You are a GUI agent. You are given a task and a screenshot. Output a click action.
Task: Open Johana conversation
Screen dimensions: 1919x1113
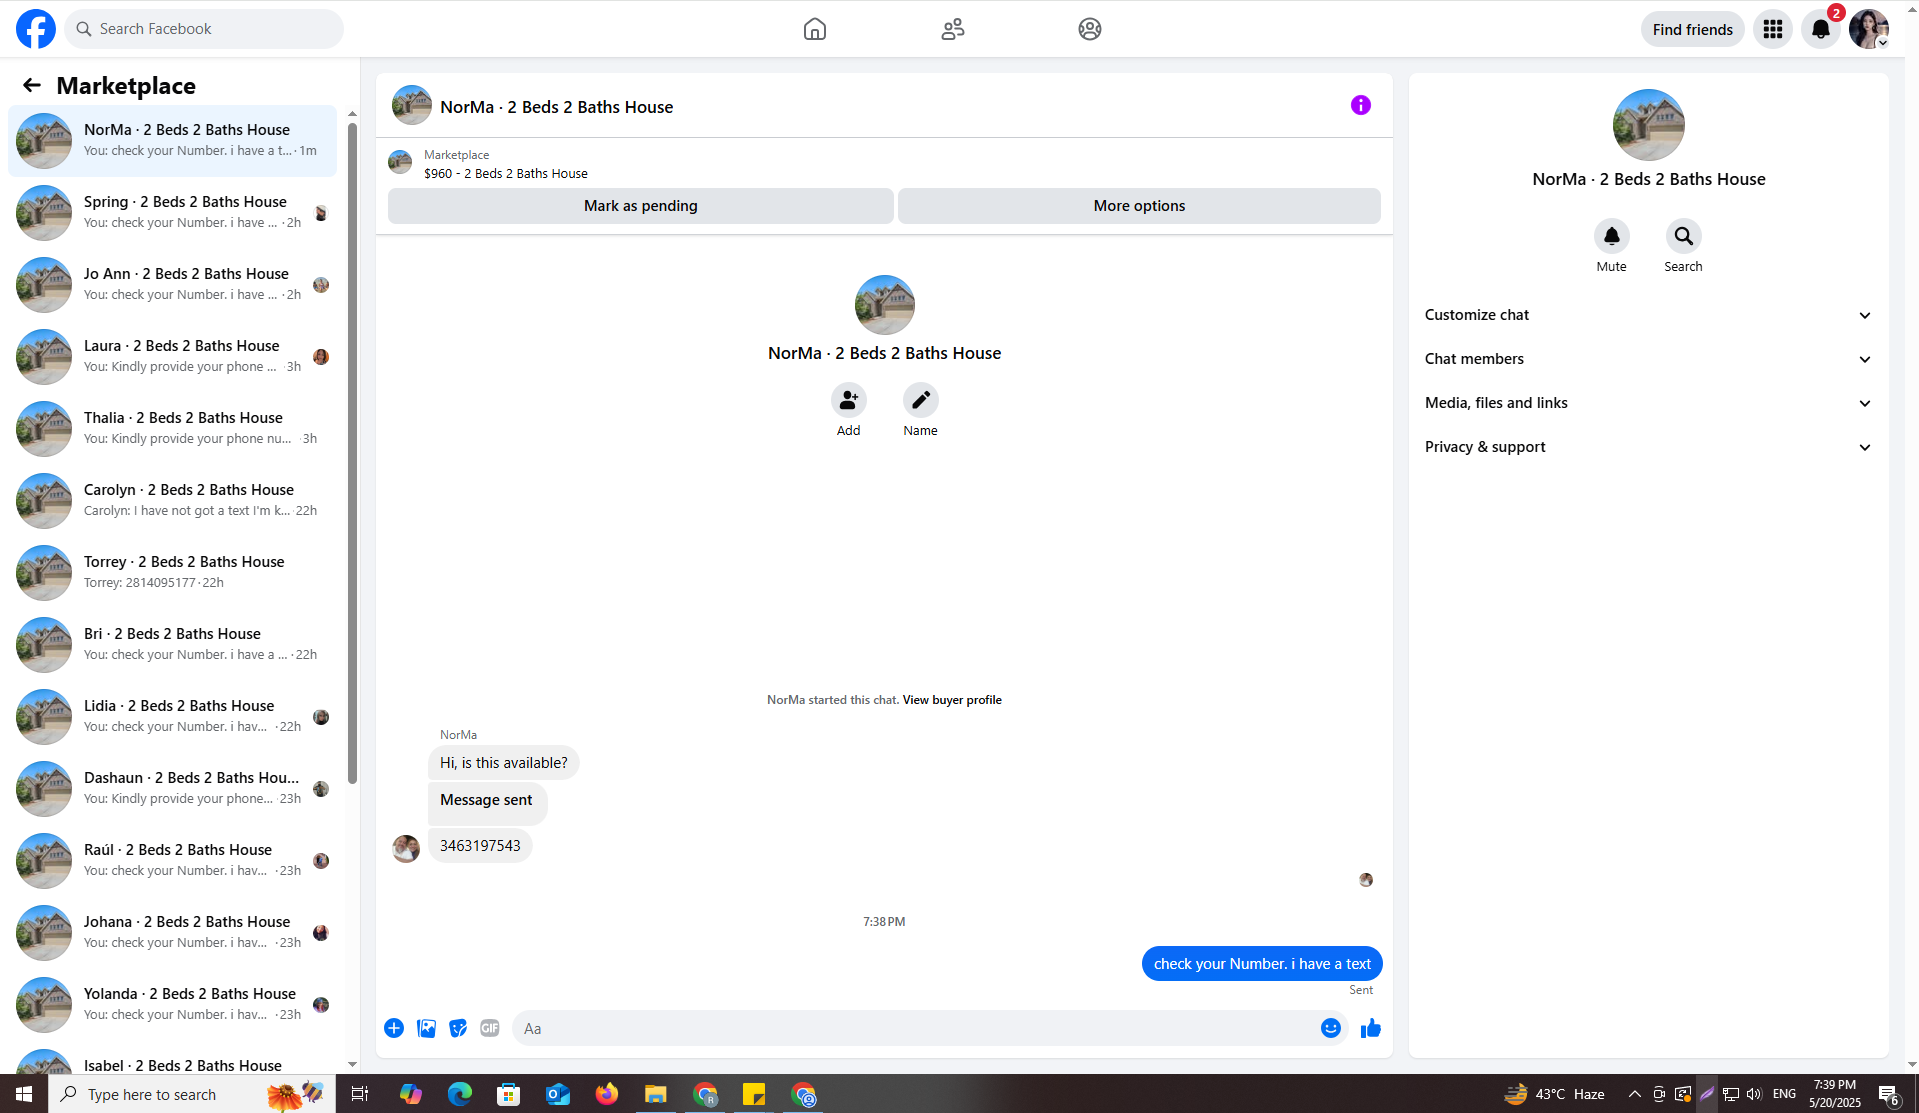point(172,932)
